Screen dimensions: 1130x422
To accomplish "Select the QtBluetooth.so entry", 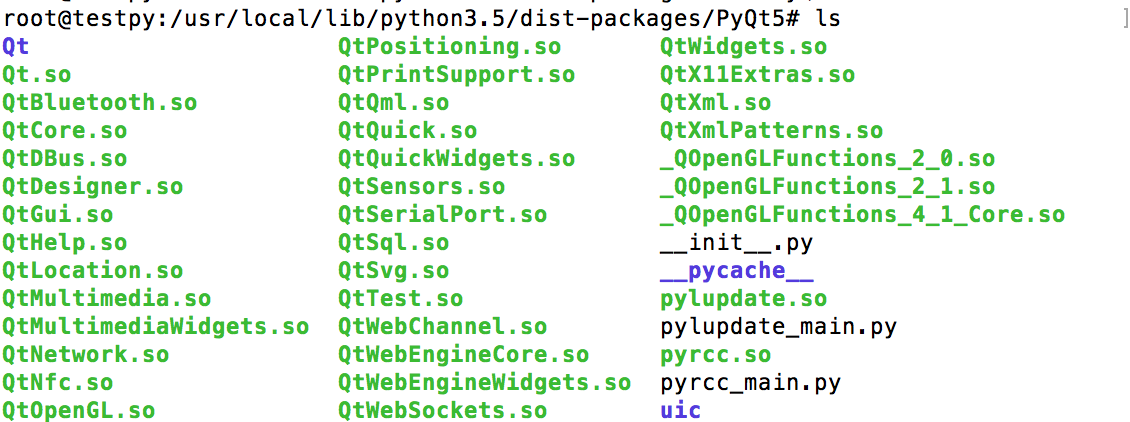I will 99,102.
